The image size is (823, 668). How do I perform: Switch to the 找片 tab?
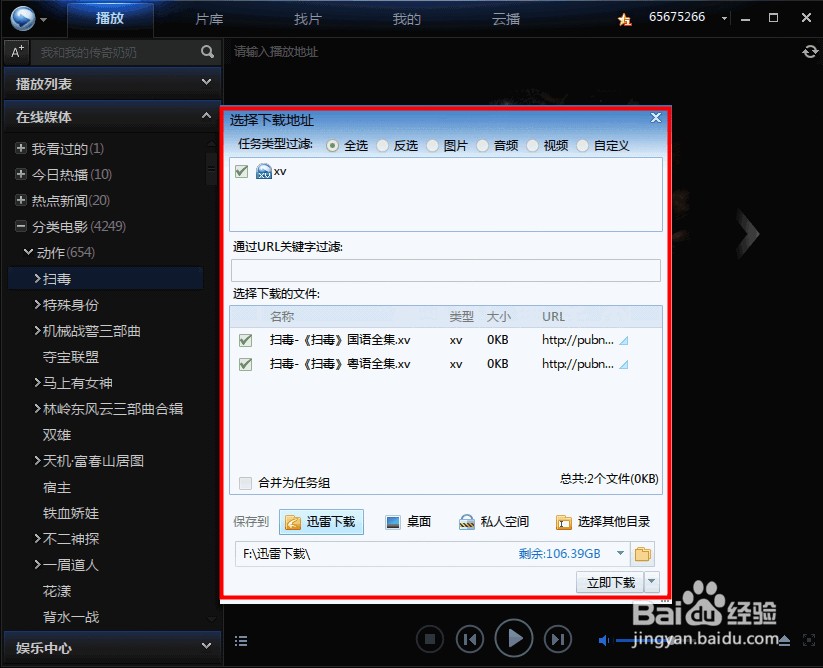308,19
